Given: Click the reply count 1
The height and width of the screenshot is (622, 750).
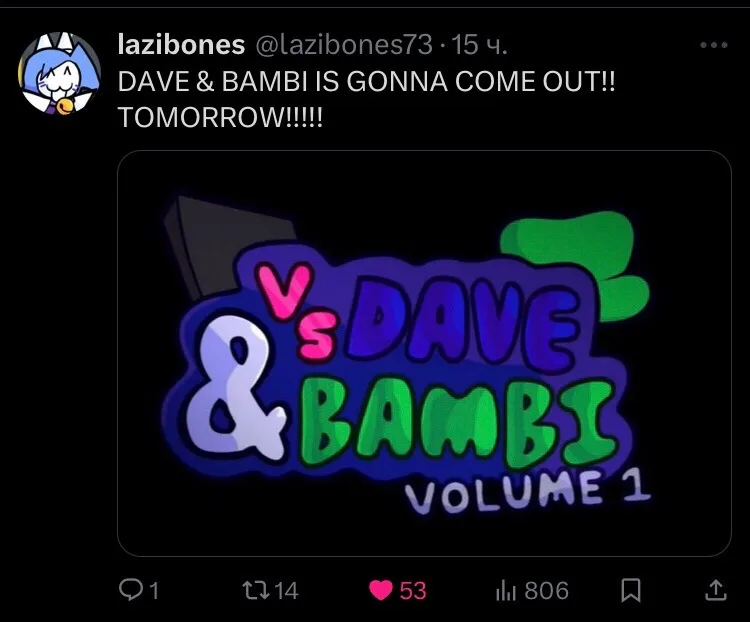Looking at the screenshot, I should 154,591.
